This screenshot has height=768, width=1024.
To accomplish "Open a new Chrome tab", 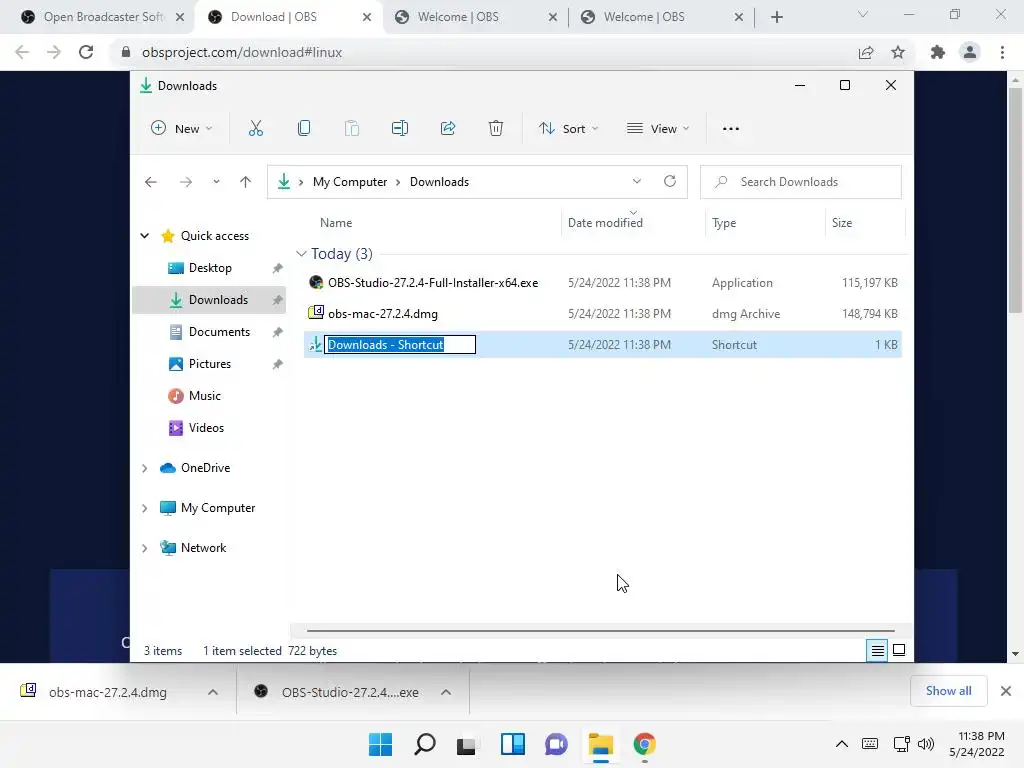I will tap(776, 17).
